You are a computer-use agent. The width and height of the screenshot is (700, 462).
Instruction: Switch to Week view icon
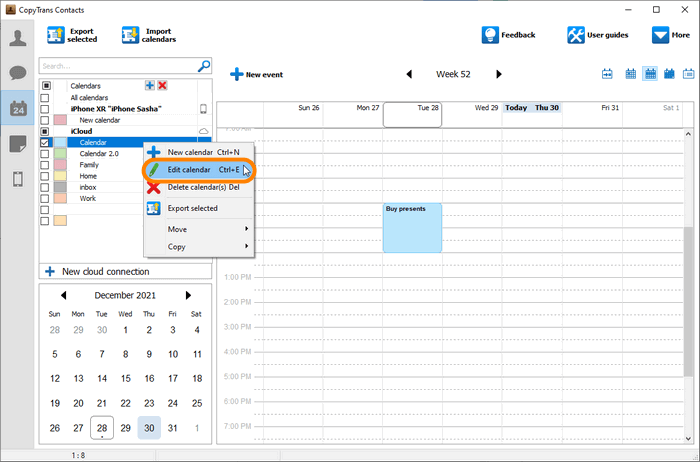click(650, 74)
